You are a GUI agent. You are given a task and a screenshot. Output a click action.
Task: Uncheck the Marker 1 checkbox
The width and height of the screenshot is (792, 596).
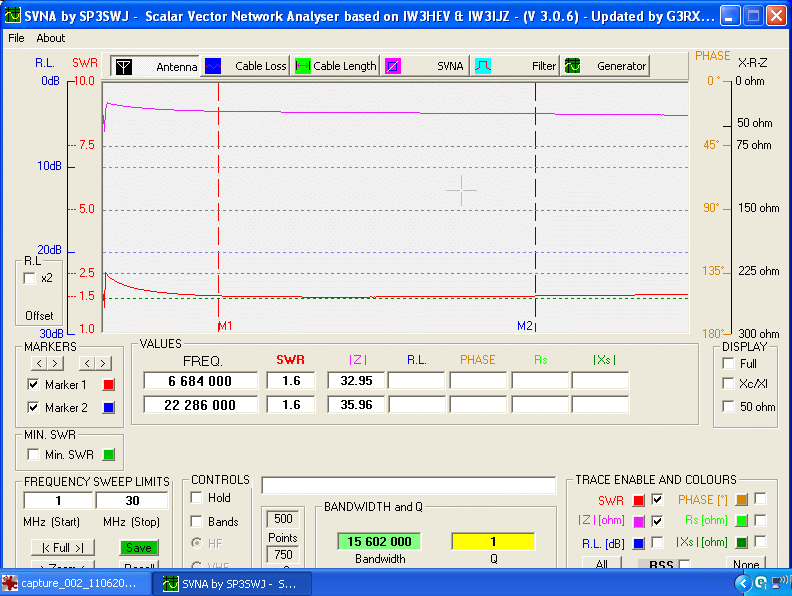click(x=34, y=385)
